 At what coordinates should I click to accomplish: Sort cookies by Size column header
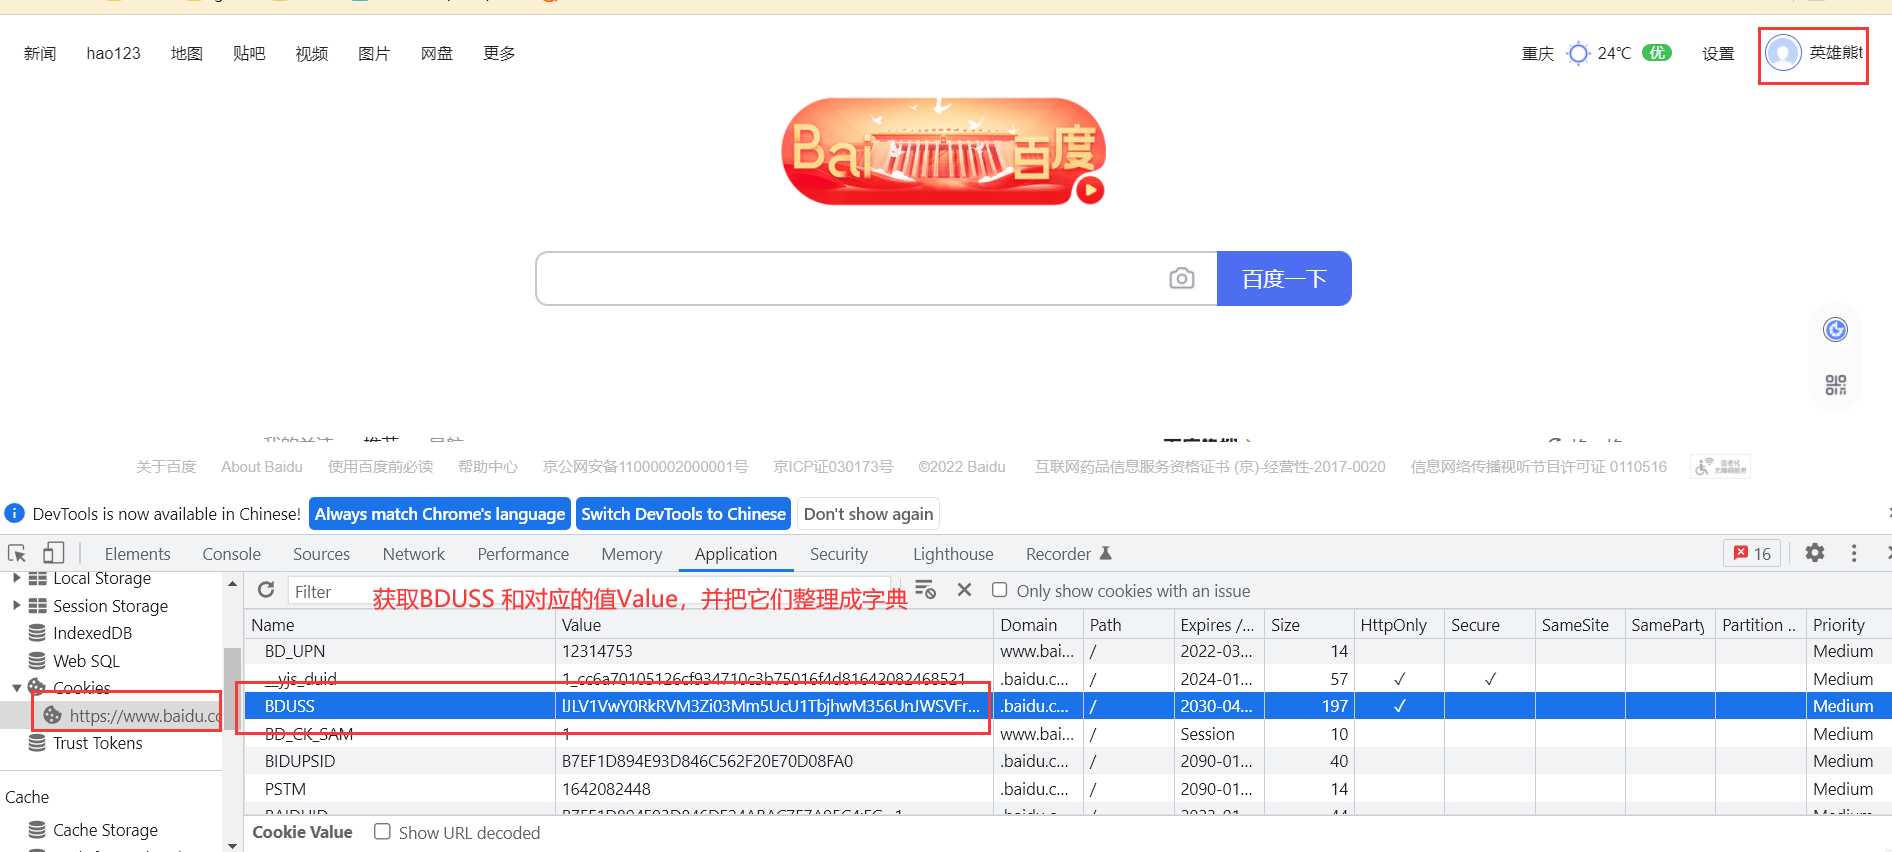[1309, 625]
